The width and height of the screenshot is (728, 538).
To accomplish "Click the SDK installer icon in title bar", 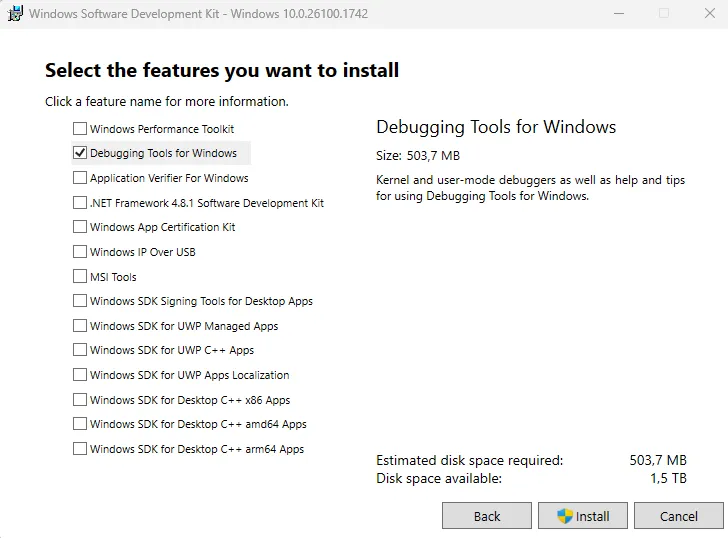I will coord(15,13).
